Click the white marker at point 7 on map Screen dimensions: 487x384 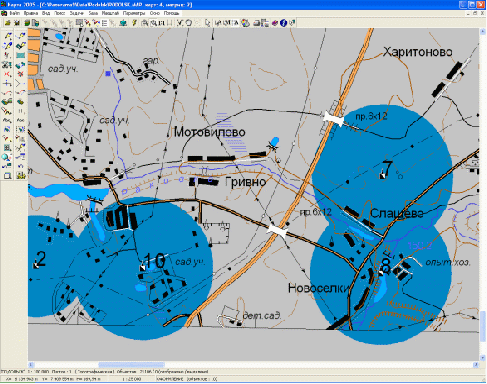[x=383, y=175]
